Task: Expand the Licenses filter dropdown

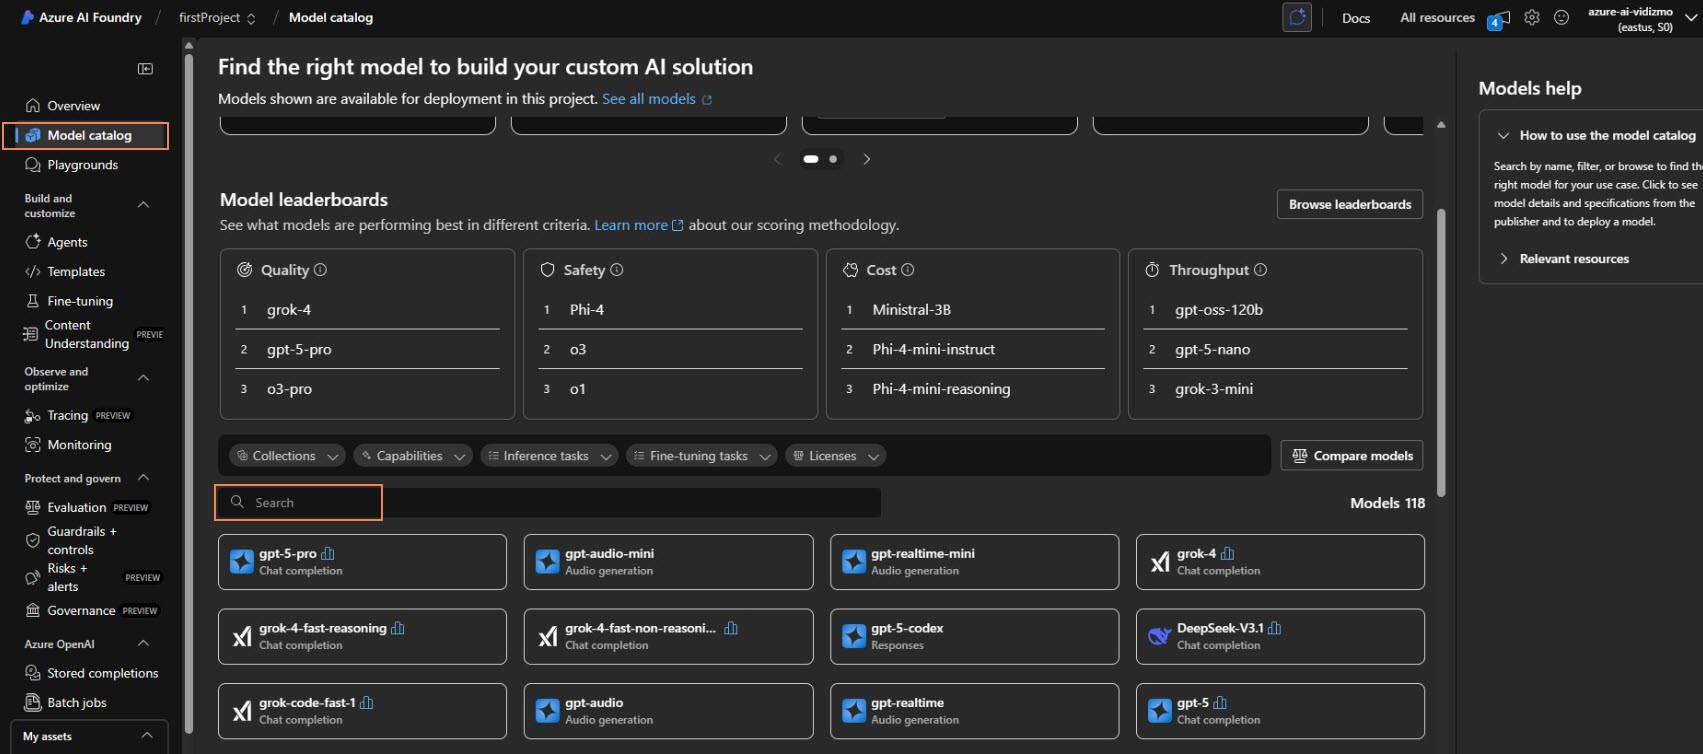Action: tap(835, 456)
